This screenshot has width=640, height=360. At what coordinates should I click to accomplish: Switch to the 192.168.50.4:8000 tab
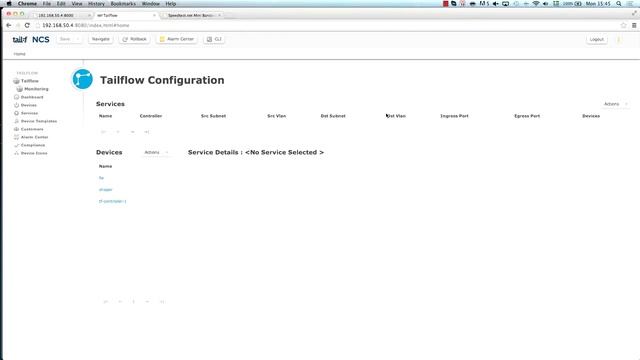click(61, 16)
